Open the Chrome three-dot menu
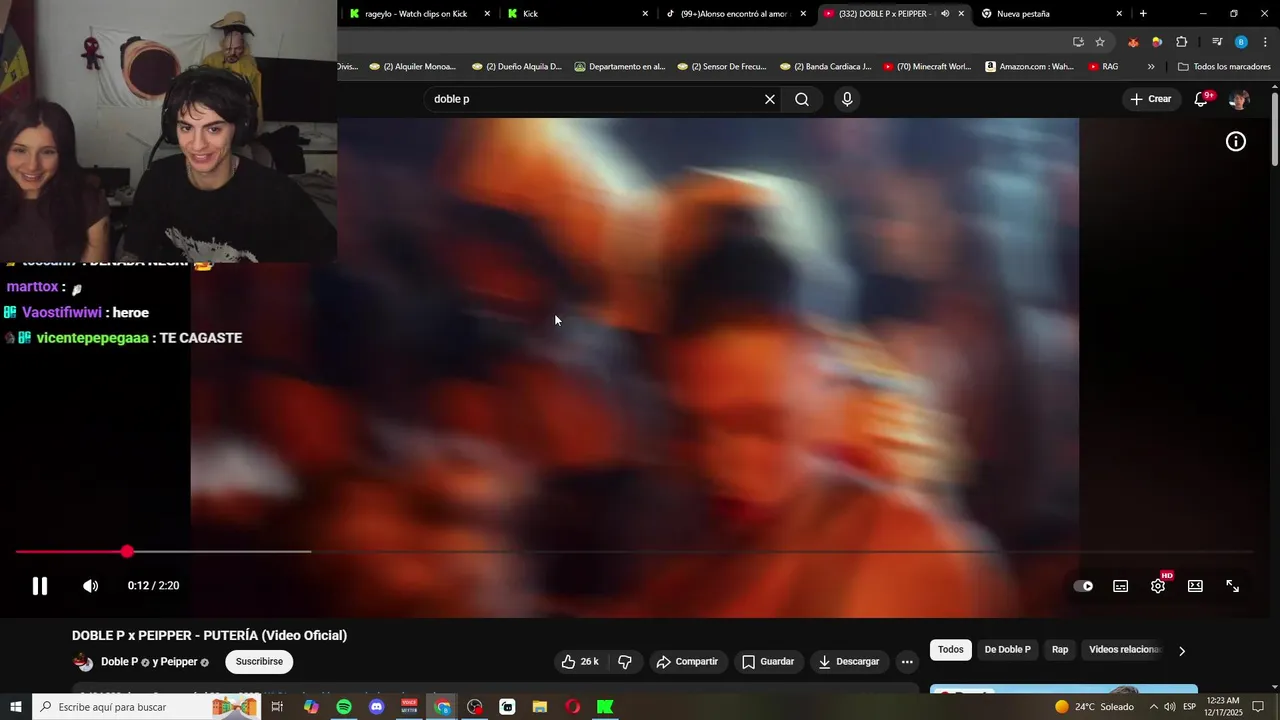 coord(1266,42)
